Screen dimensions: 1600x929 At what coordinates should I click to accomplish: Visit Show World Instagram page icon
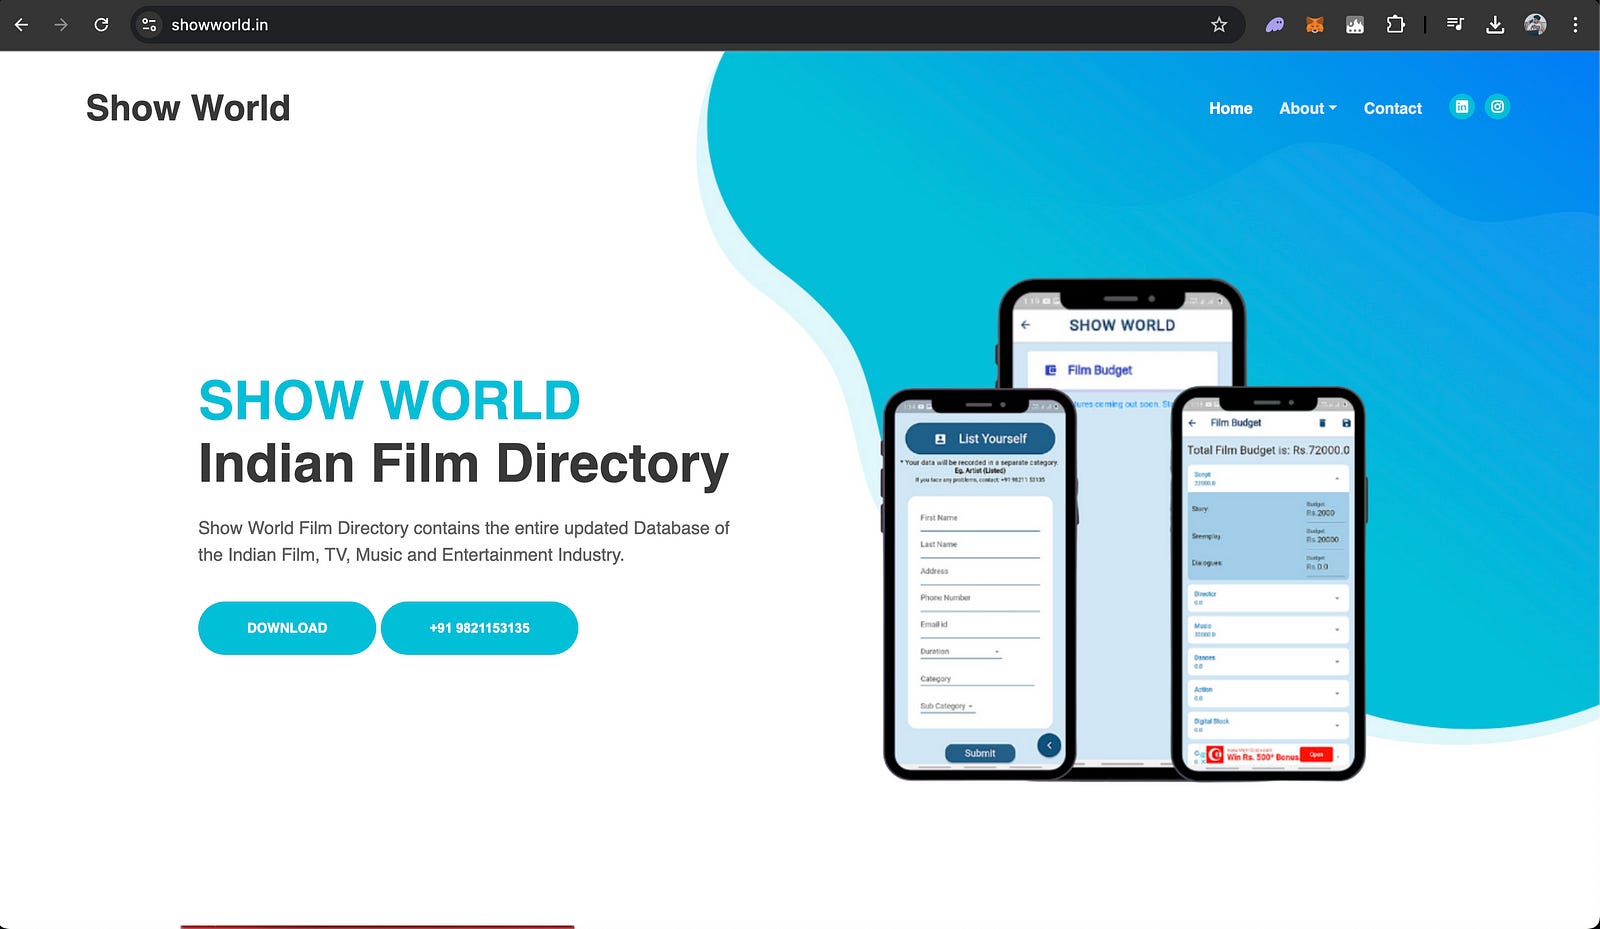[x=1497, y=107]
